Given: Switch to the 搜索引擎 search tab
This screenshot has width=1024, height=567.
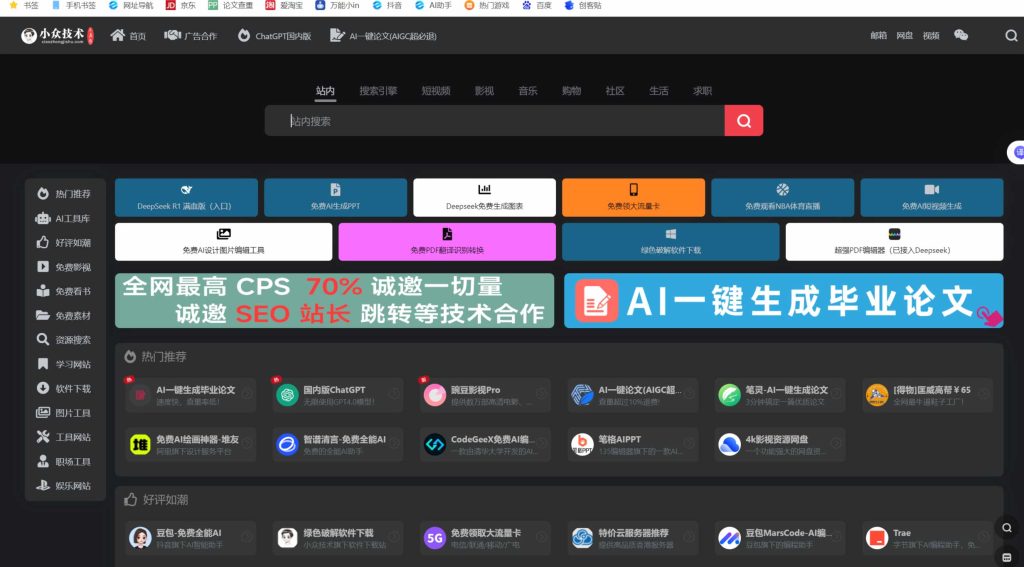Looking at the screenshot, I should tap(378, 91).
